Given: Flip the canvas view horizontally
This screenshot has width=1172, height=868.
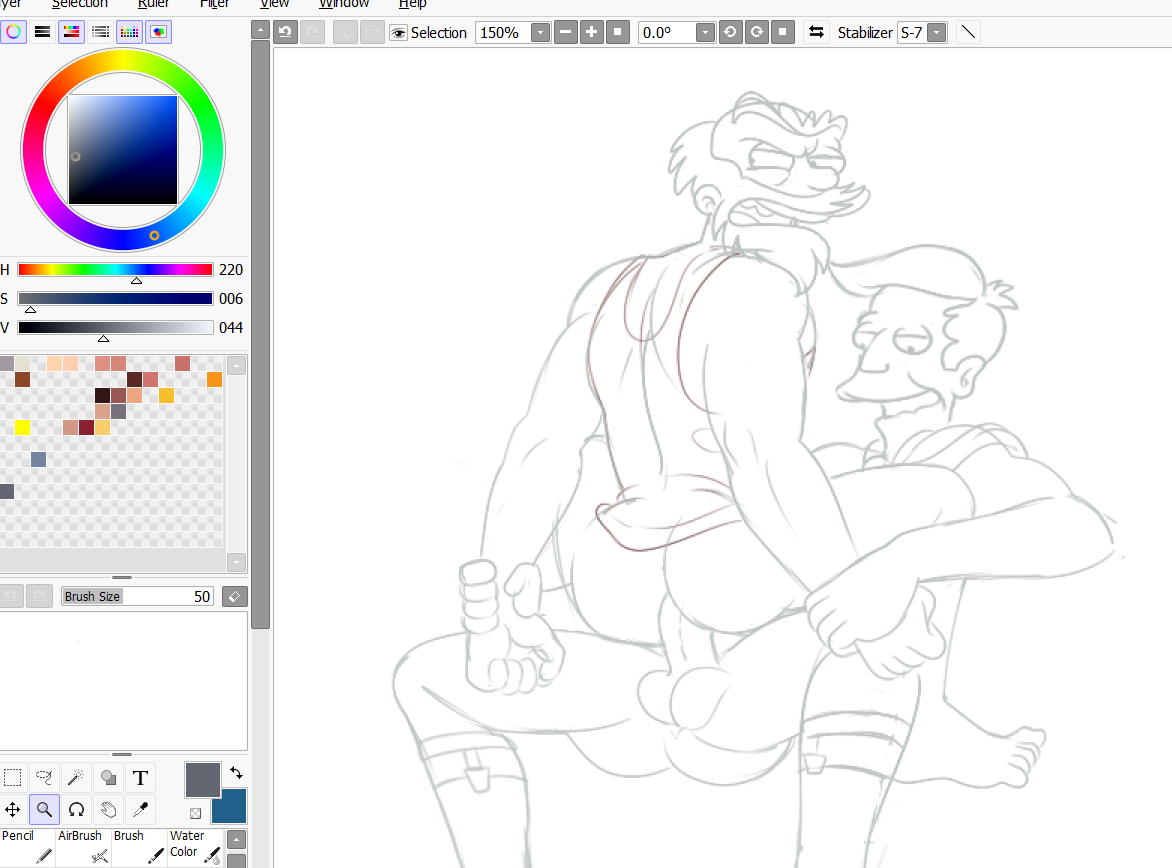Looking at the screenshot, I should pos(817,32).
